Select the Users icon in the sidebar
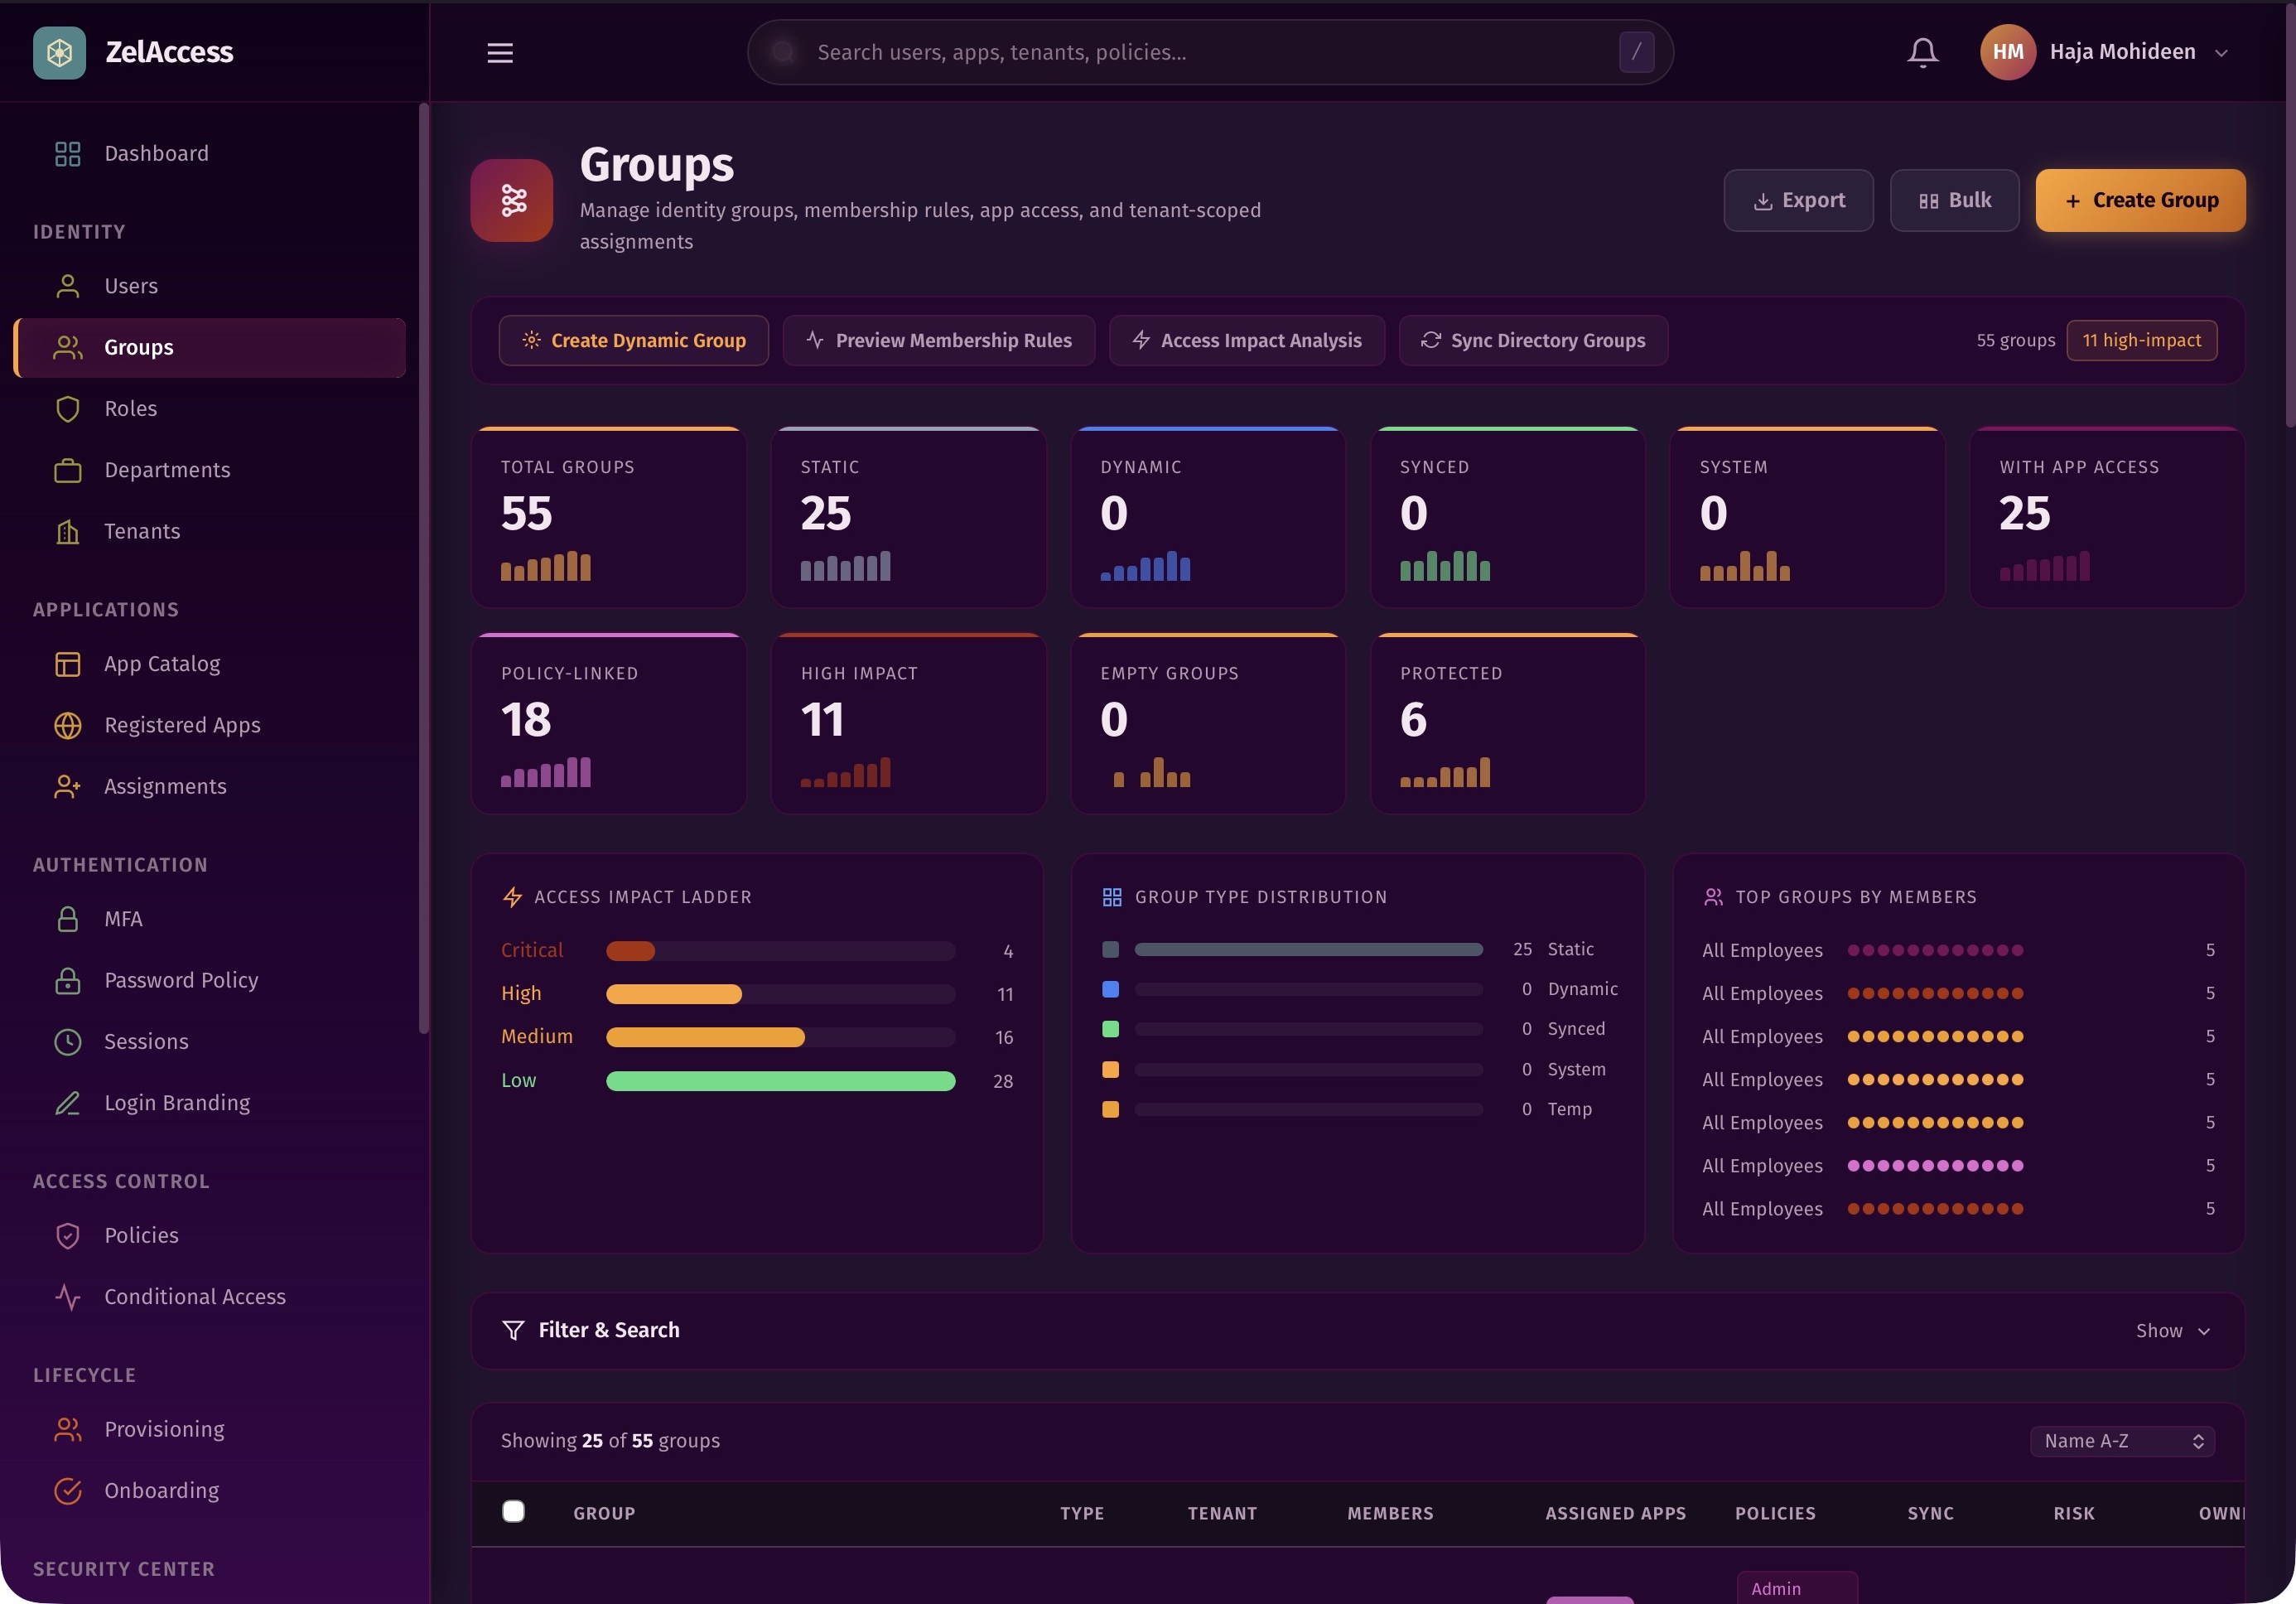Screen dimensions: 2296x1604 68,286
